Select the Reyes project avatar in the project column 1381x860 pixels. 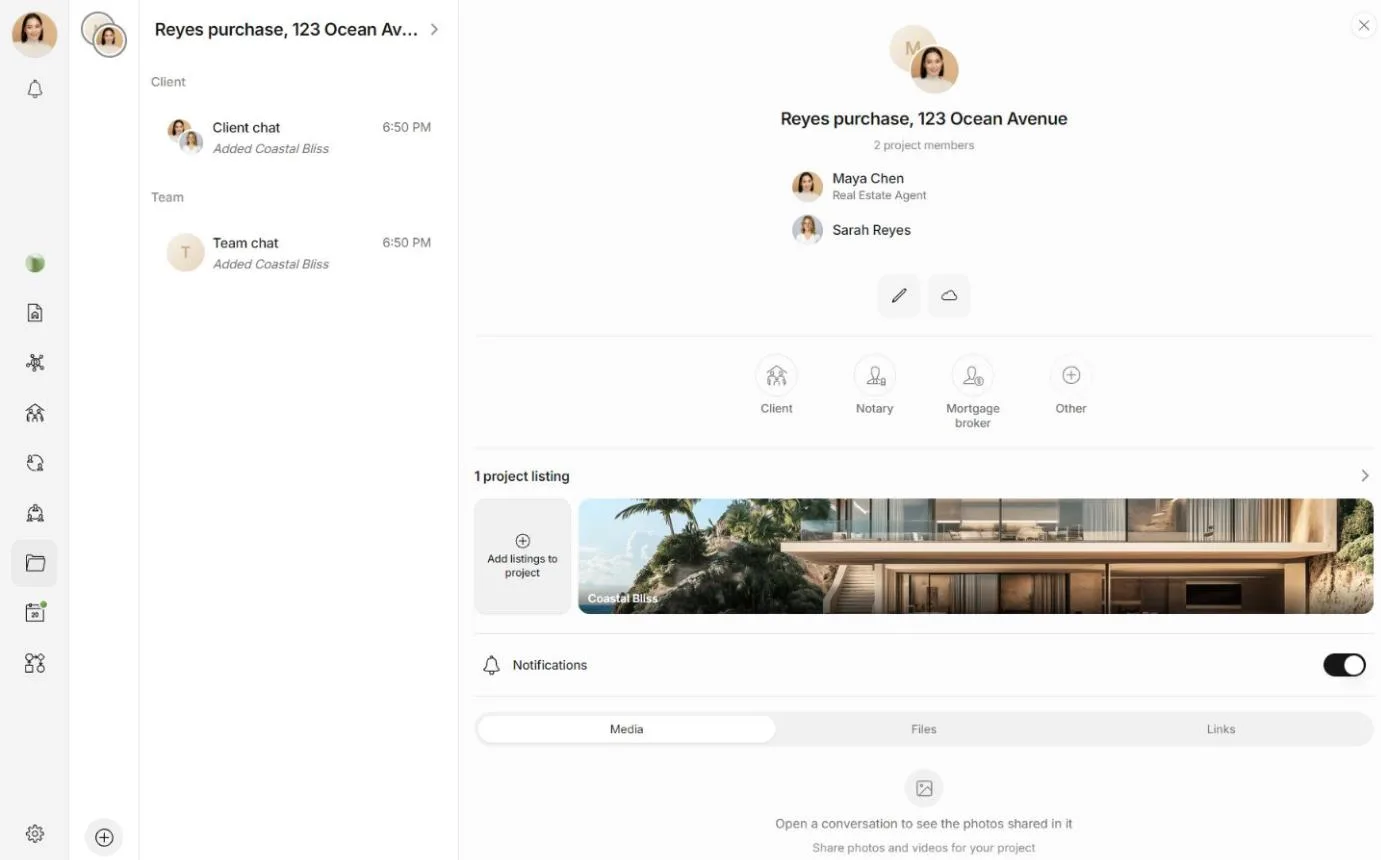[104, 35]
